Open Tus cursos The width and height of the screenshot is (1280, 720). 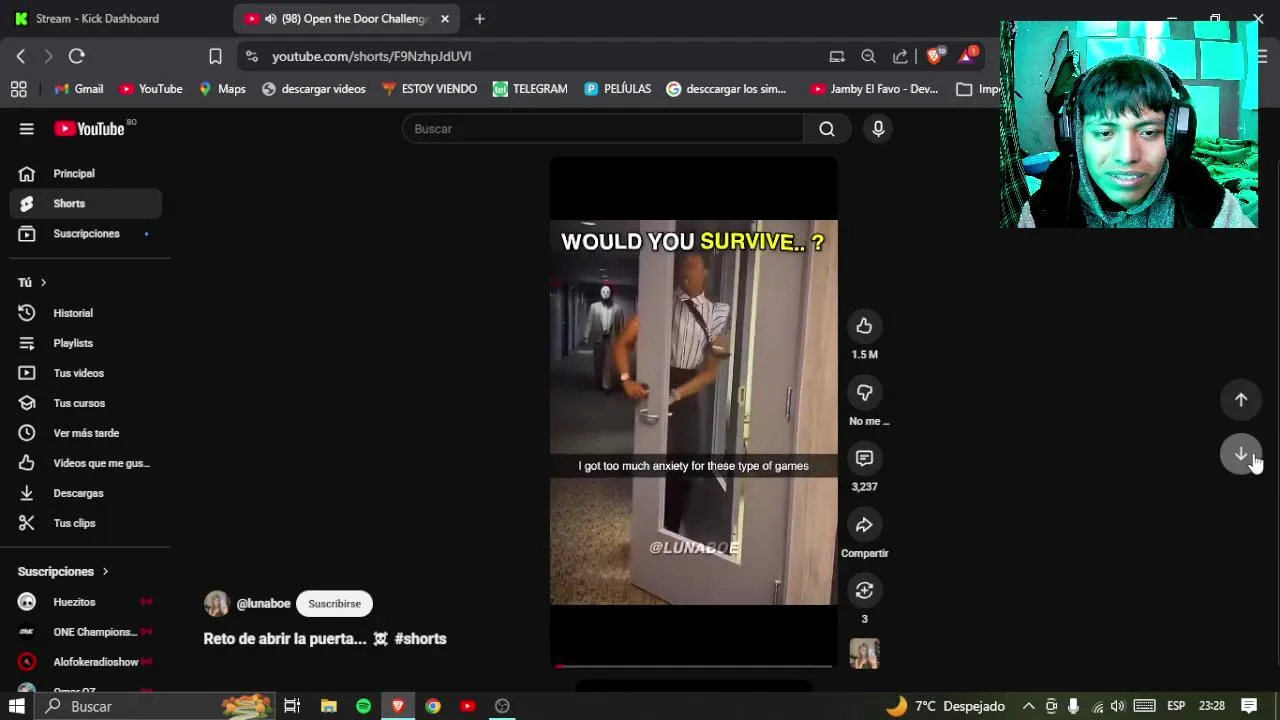(x=86, y=403)
